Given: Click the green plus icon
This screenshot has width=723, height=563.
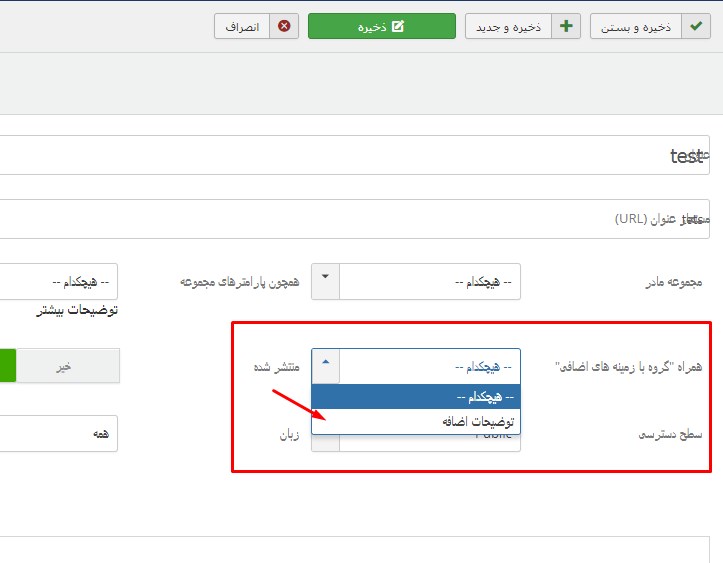Looking at the screenshot, I should point(566,26).
